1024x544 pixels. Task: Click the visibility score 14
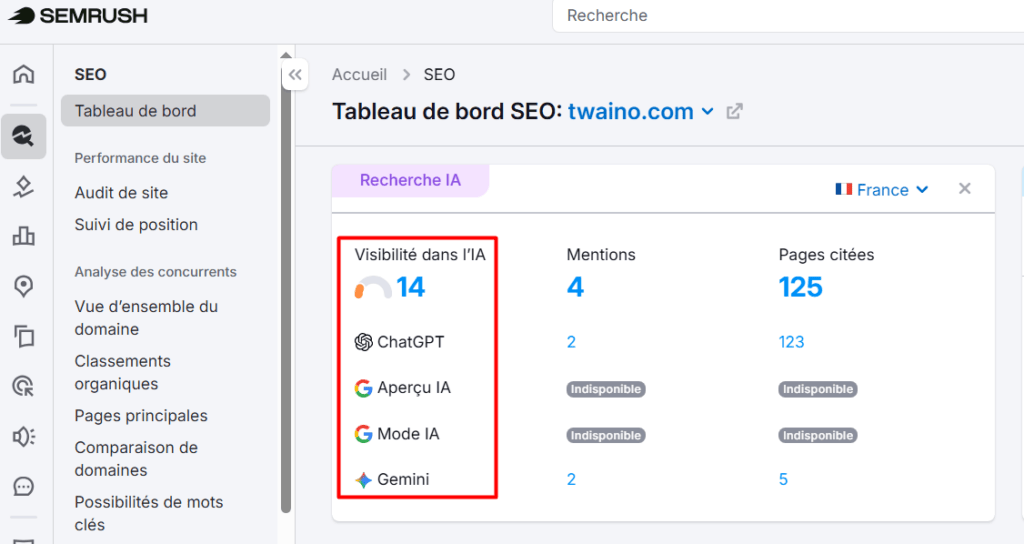(410, 287)
